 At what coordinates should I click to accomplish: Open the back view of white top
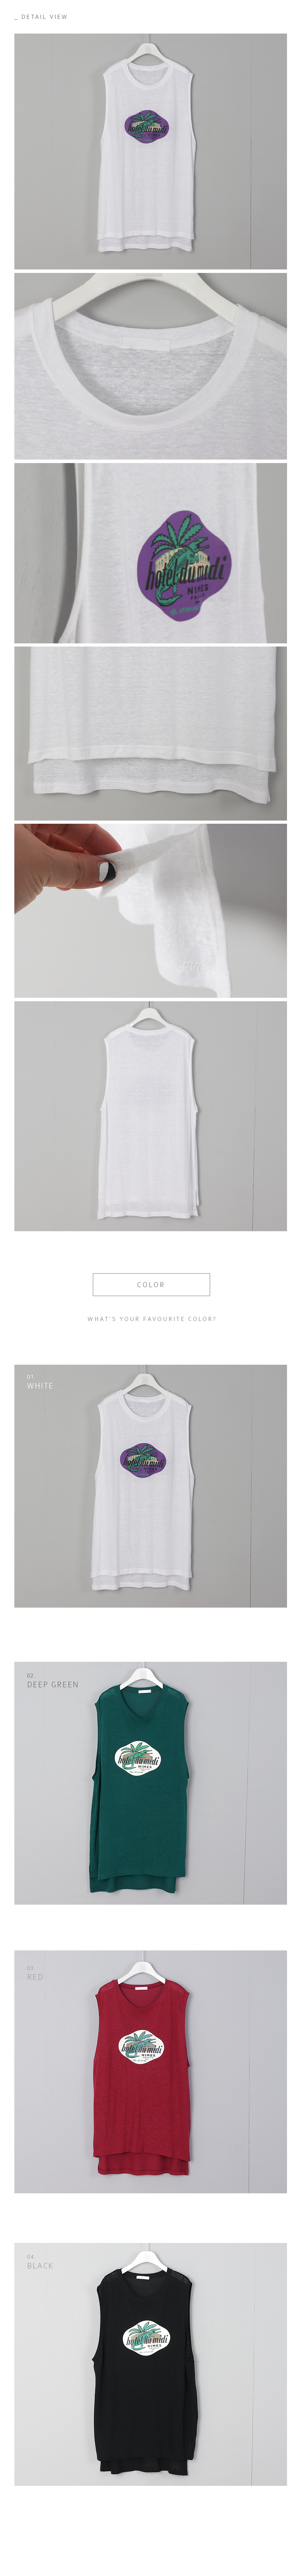click(150, 1116)
